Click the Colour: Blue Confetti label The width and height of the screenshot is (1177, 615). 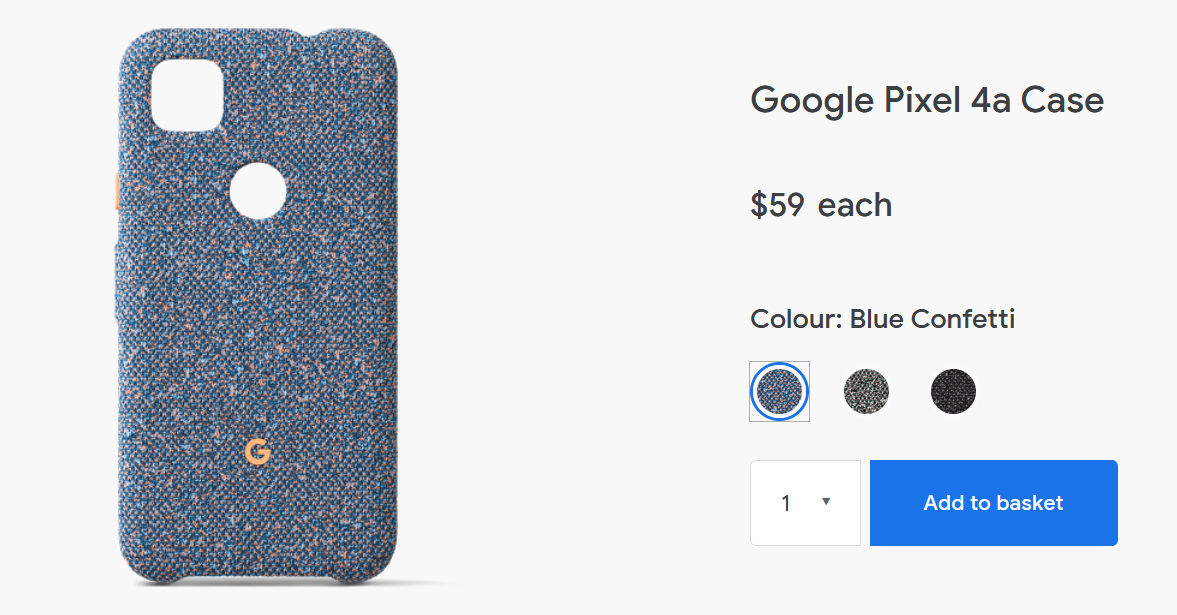point(883,319)
